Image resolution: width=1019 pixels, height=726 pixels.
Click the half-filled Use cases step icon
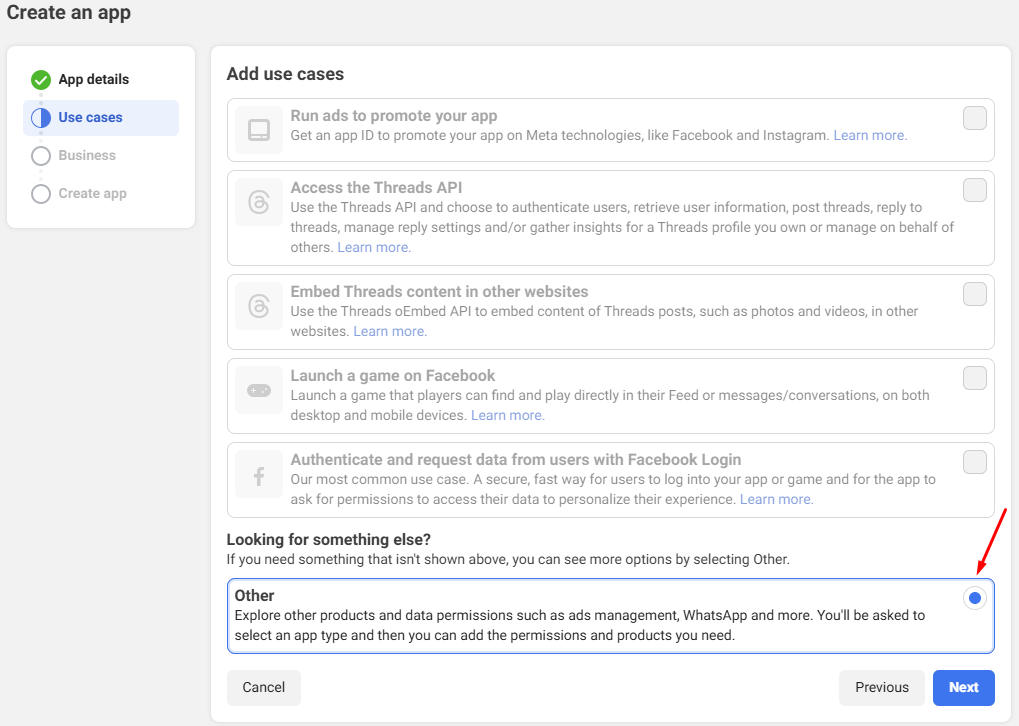coord(41,118)
